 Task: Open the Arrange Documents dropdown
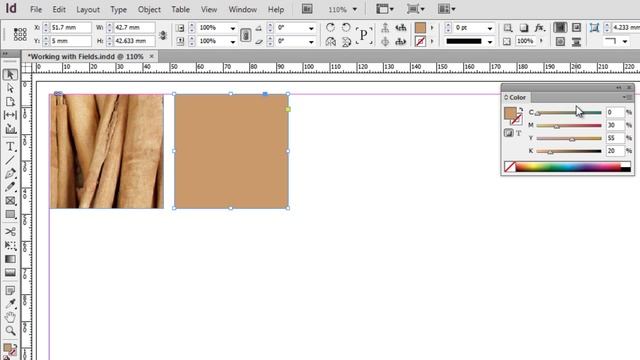coord(447,9)
